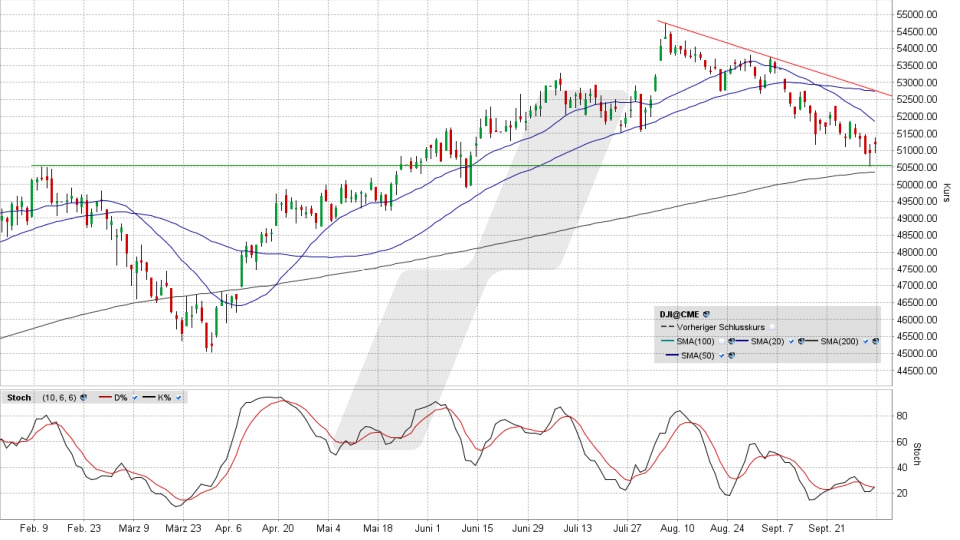The height and width of the screenshot is (540, 960).
Task: Click the K% legend label
Action: 164,397
